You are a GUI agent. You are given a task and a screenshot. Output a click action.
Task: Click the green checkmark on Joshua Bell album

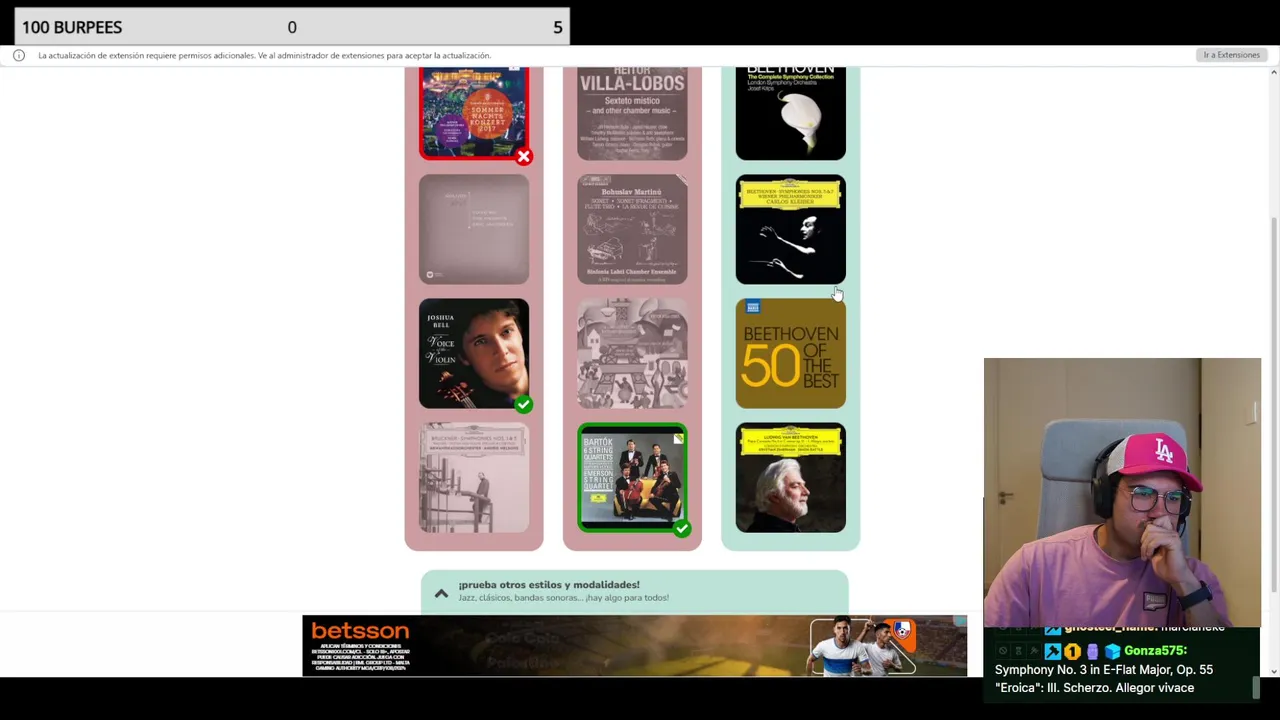tap(523, 404)
